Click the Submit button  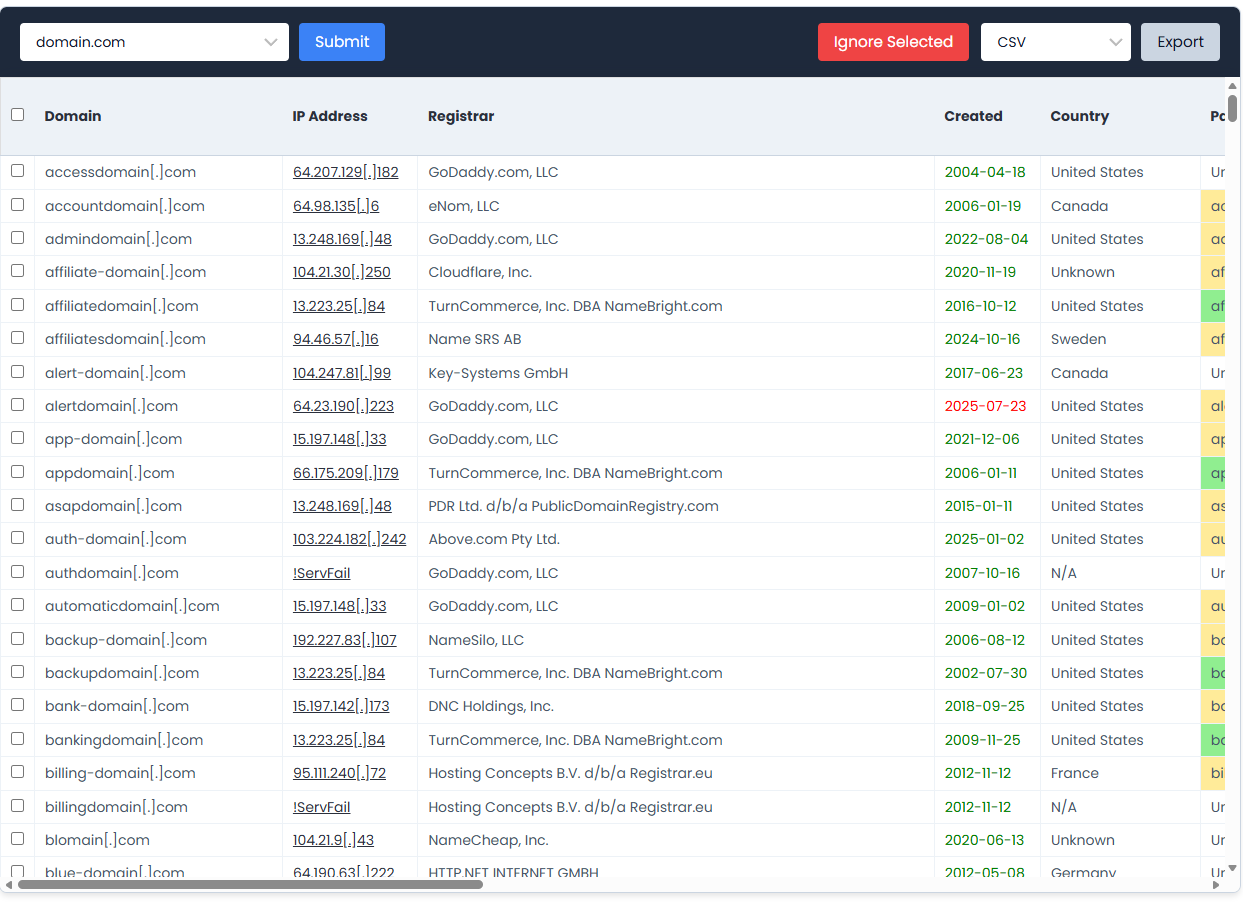coord(341,42)
